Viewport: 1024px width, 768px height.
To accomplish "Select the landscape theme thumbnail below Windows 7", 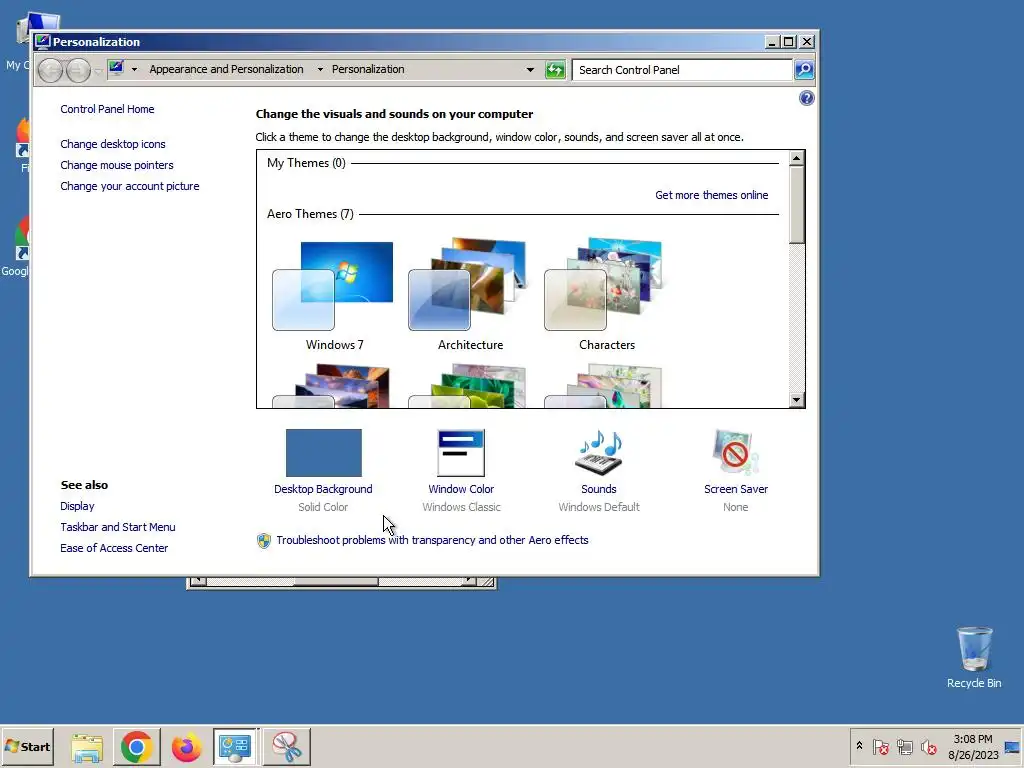I will 334,386.
